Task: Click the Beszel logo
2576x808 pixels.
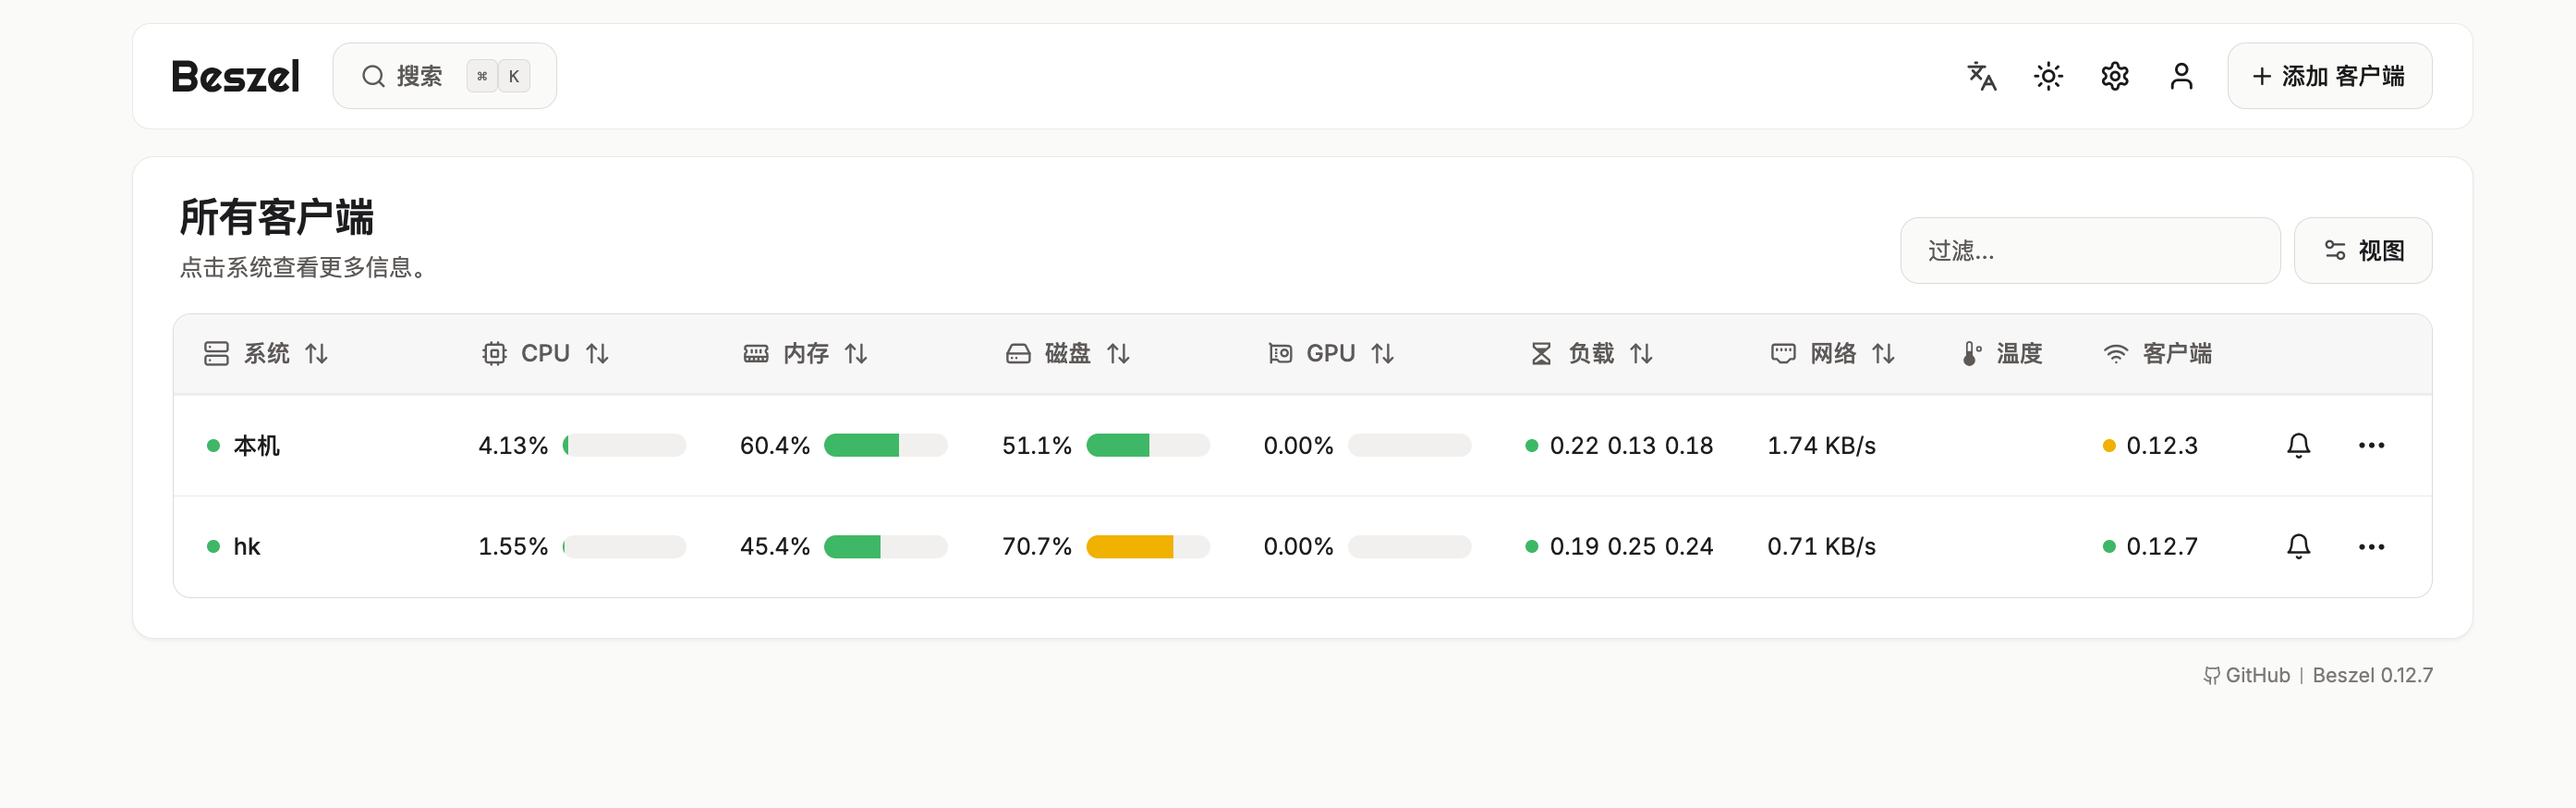Action: point(235,76)
